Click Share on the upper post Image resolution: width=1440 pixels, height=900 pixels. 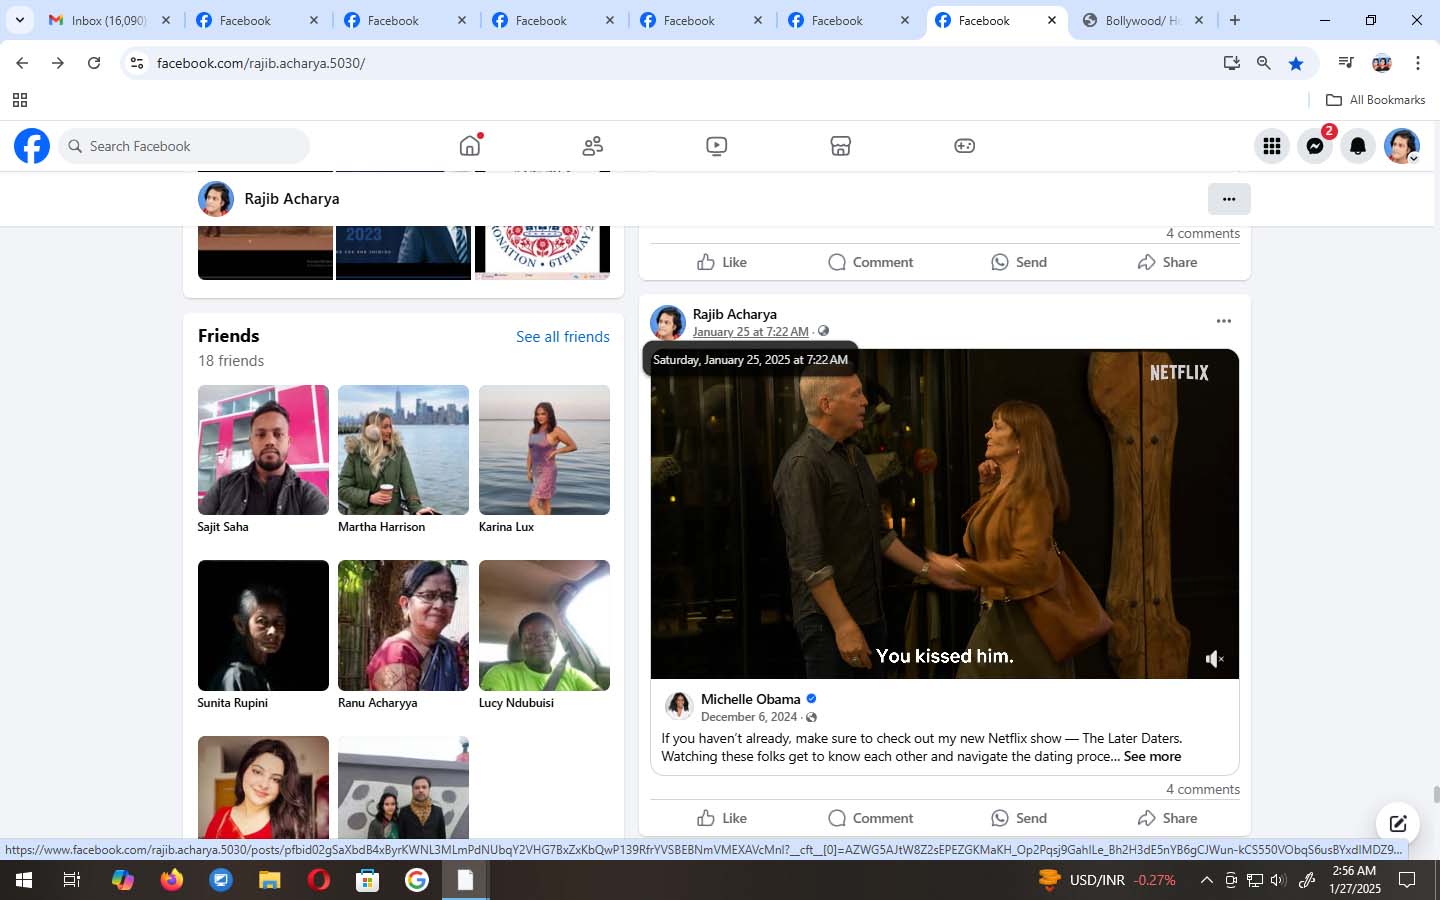[1167, 262]
